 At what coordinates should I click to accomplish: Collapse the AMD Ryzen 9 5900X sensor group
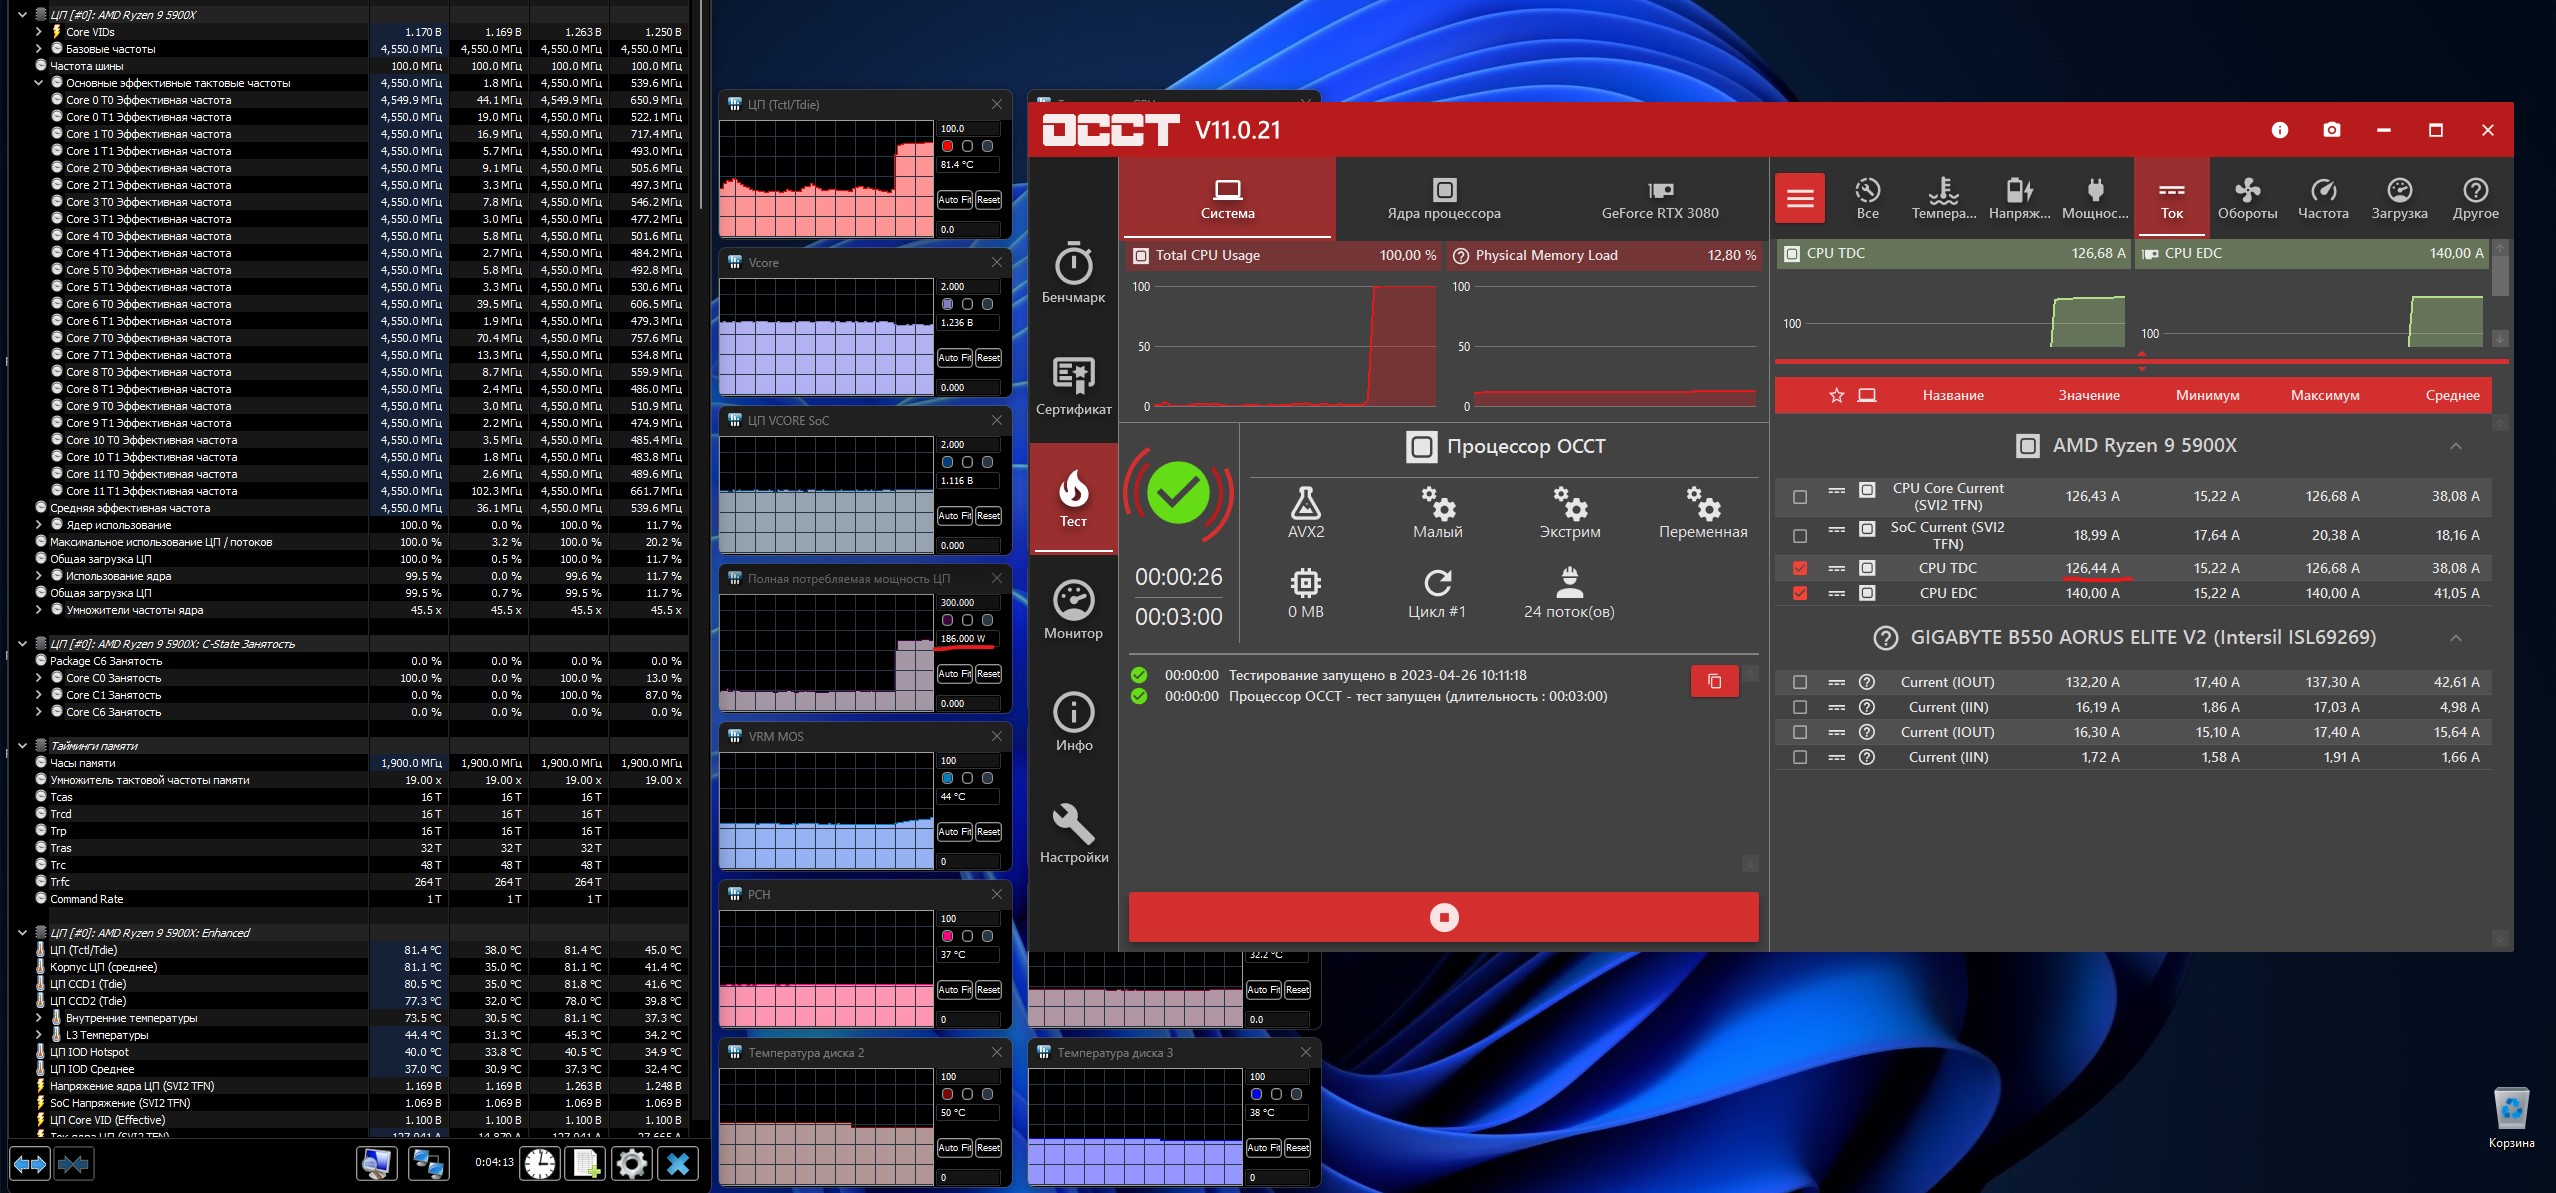pos(2455,446)
